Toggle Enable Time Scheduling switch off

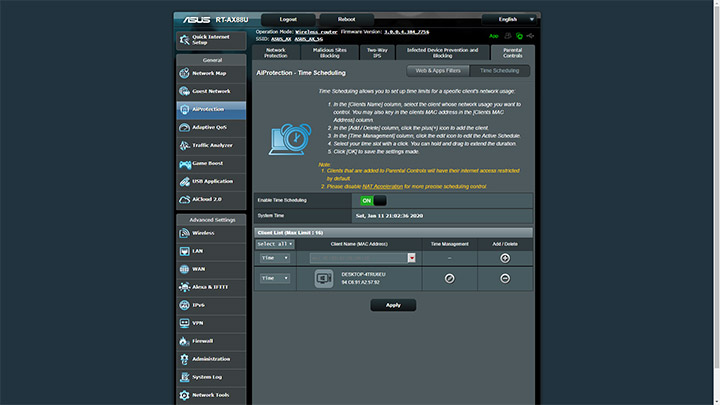(x=373, y=201)
